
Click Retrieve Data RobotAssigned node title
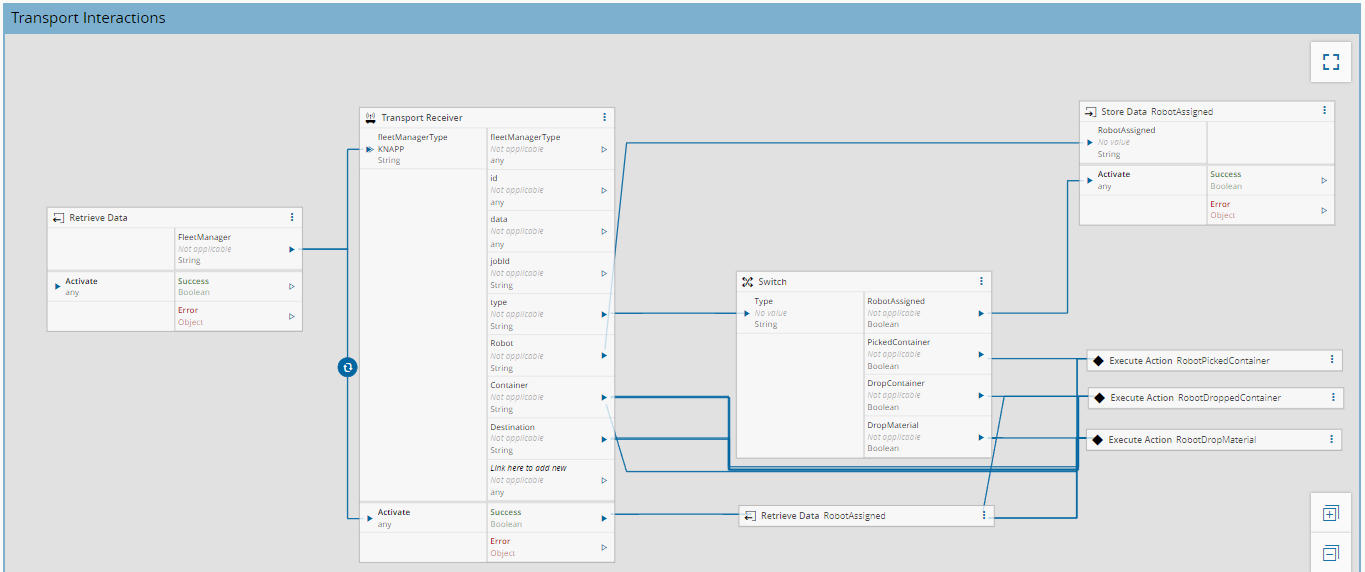822,516
